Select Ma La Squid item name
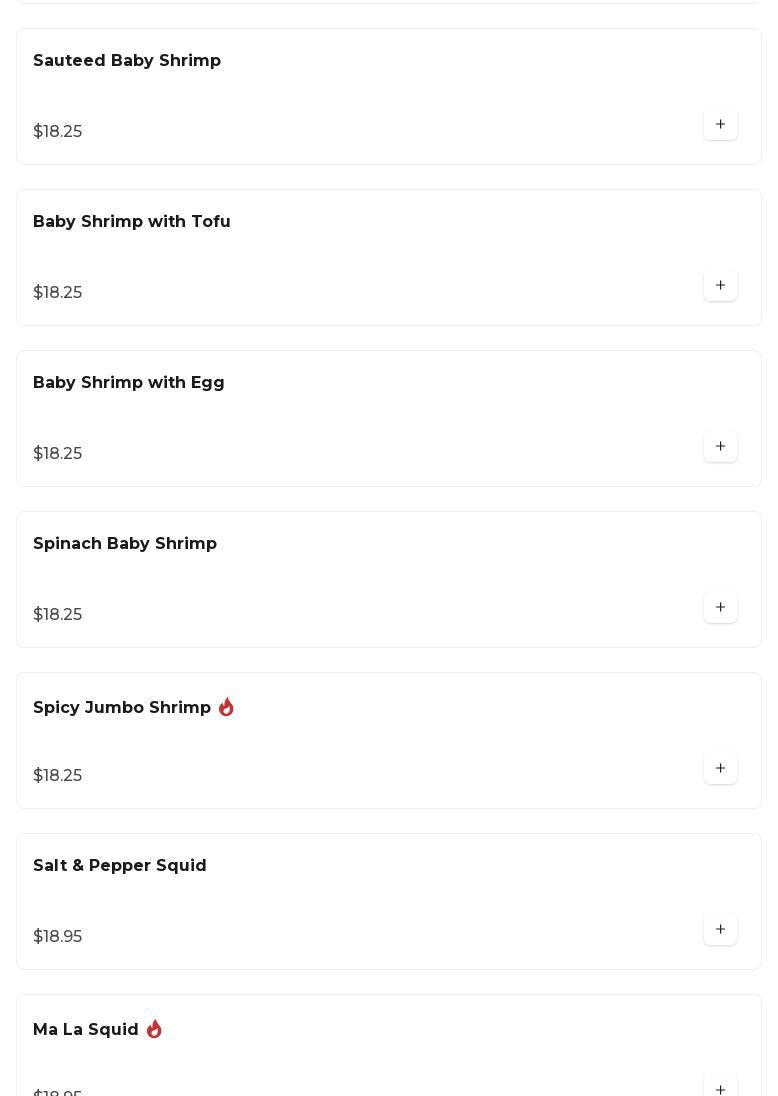The height and width of the screenshot is (1096, 778). [x=86, y=1030]
